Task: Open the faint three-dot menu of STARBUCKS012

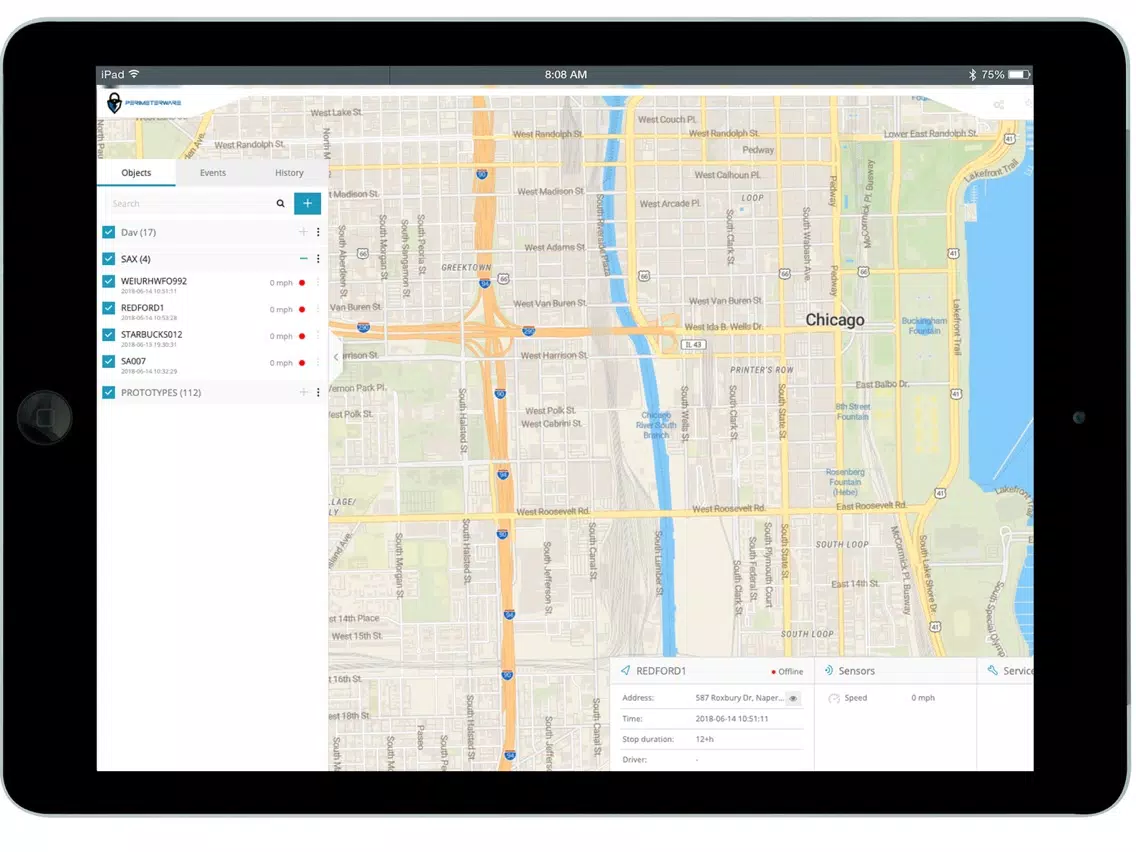Action: [x=318, y=336]
